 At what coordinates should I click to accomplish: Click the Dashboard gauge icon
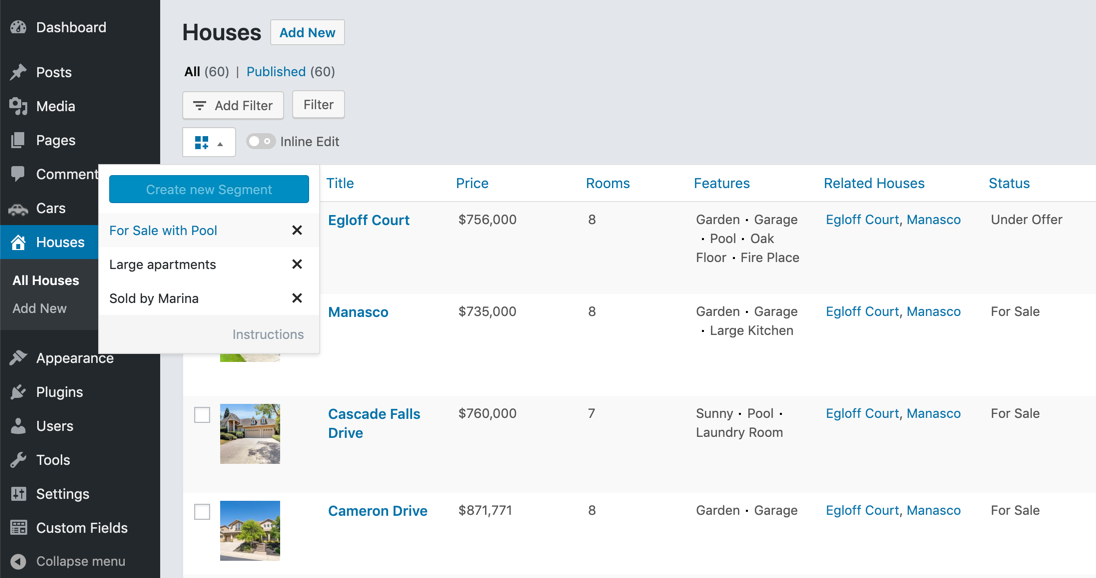(18, 27)
